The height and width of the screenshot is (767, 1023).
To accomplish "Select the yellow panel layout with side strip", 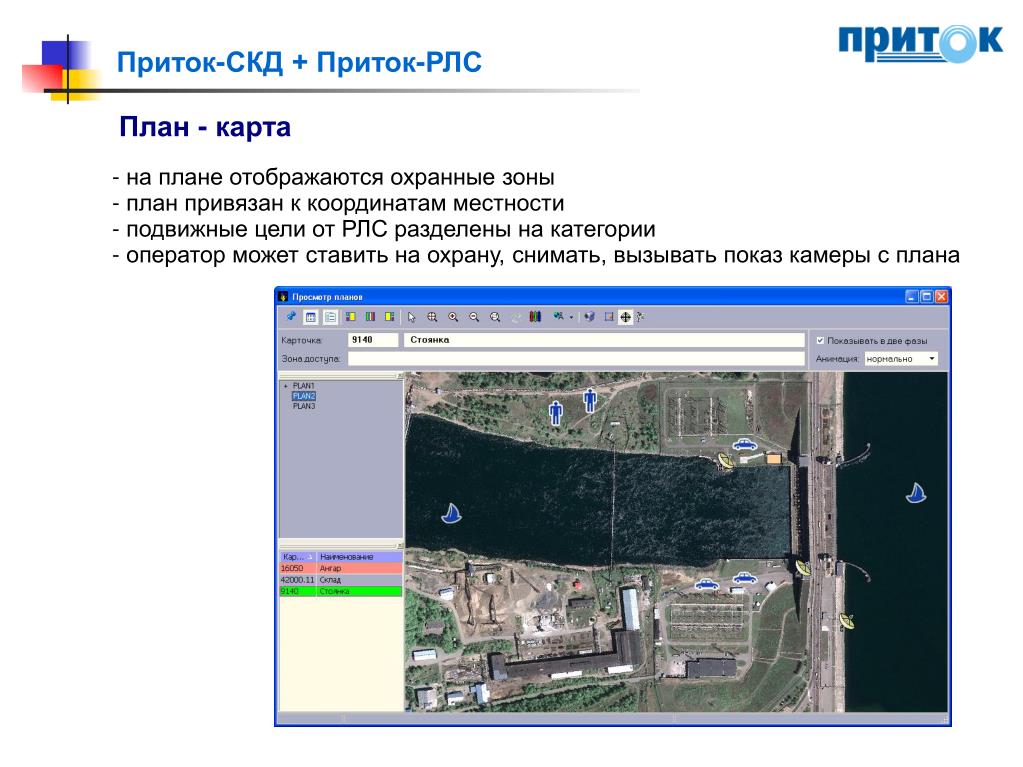I will tap(389, 317).
